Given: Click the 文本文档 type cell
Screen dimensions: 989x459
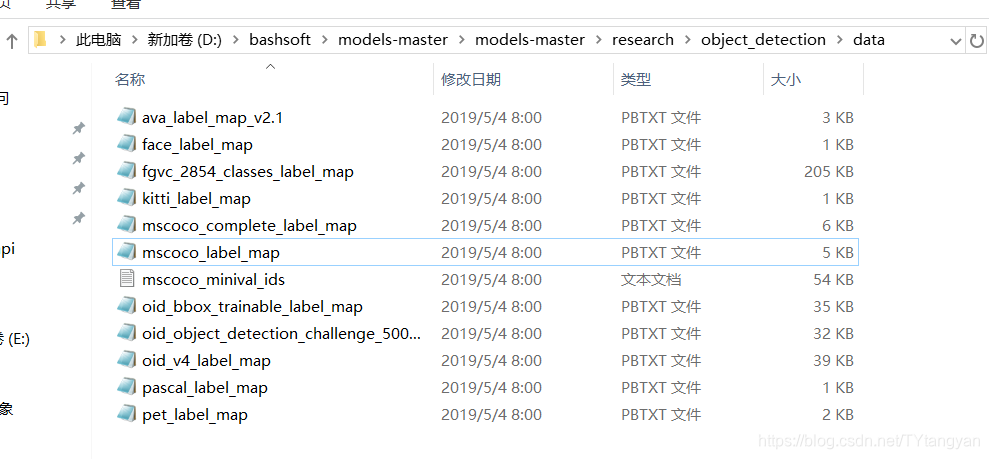Looking at the screenshot, I should (651, 279).
